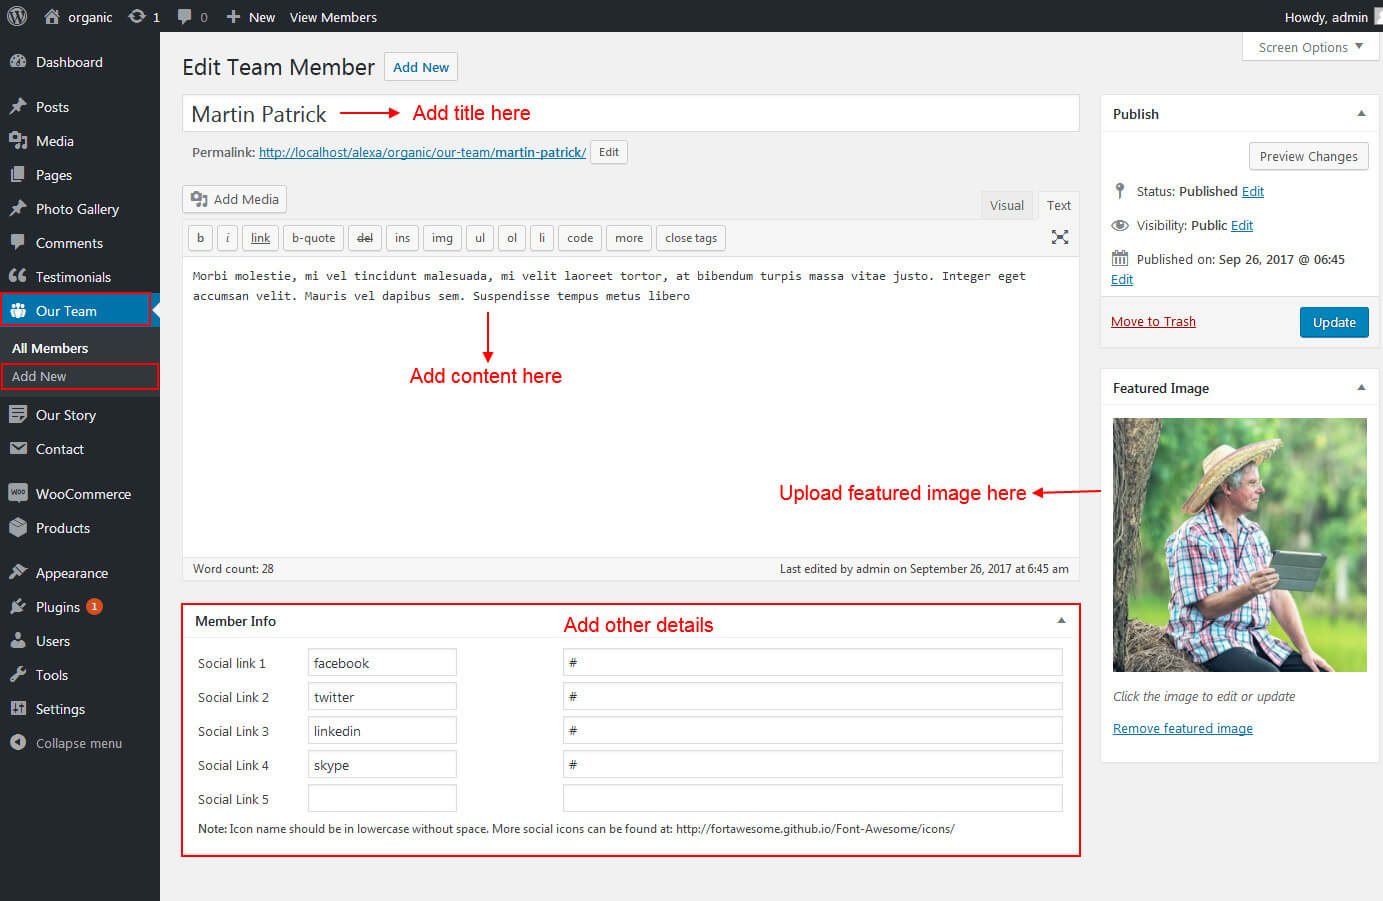Click the ol quicktag button
The image size is (1383, 901).
(512, 238)
